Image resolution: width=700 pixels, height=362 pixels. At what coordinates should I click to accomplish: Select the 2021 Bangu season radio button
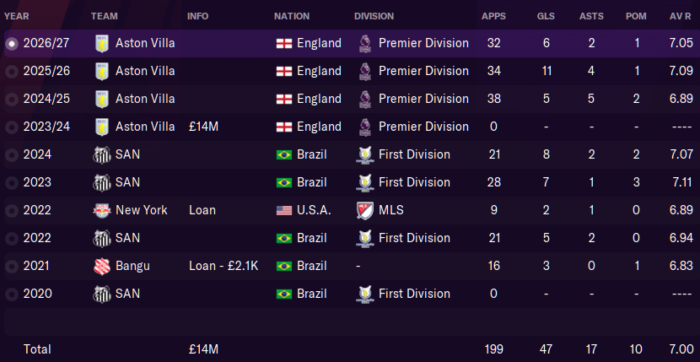12,266
